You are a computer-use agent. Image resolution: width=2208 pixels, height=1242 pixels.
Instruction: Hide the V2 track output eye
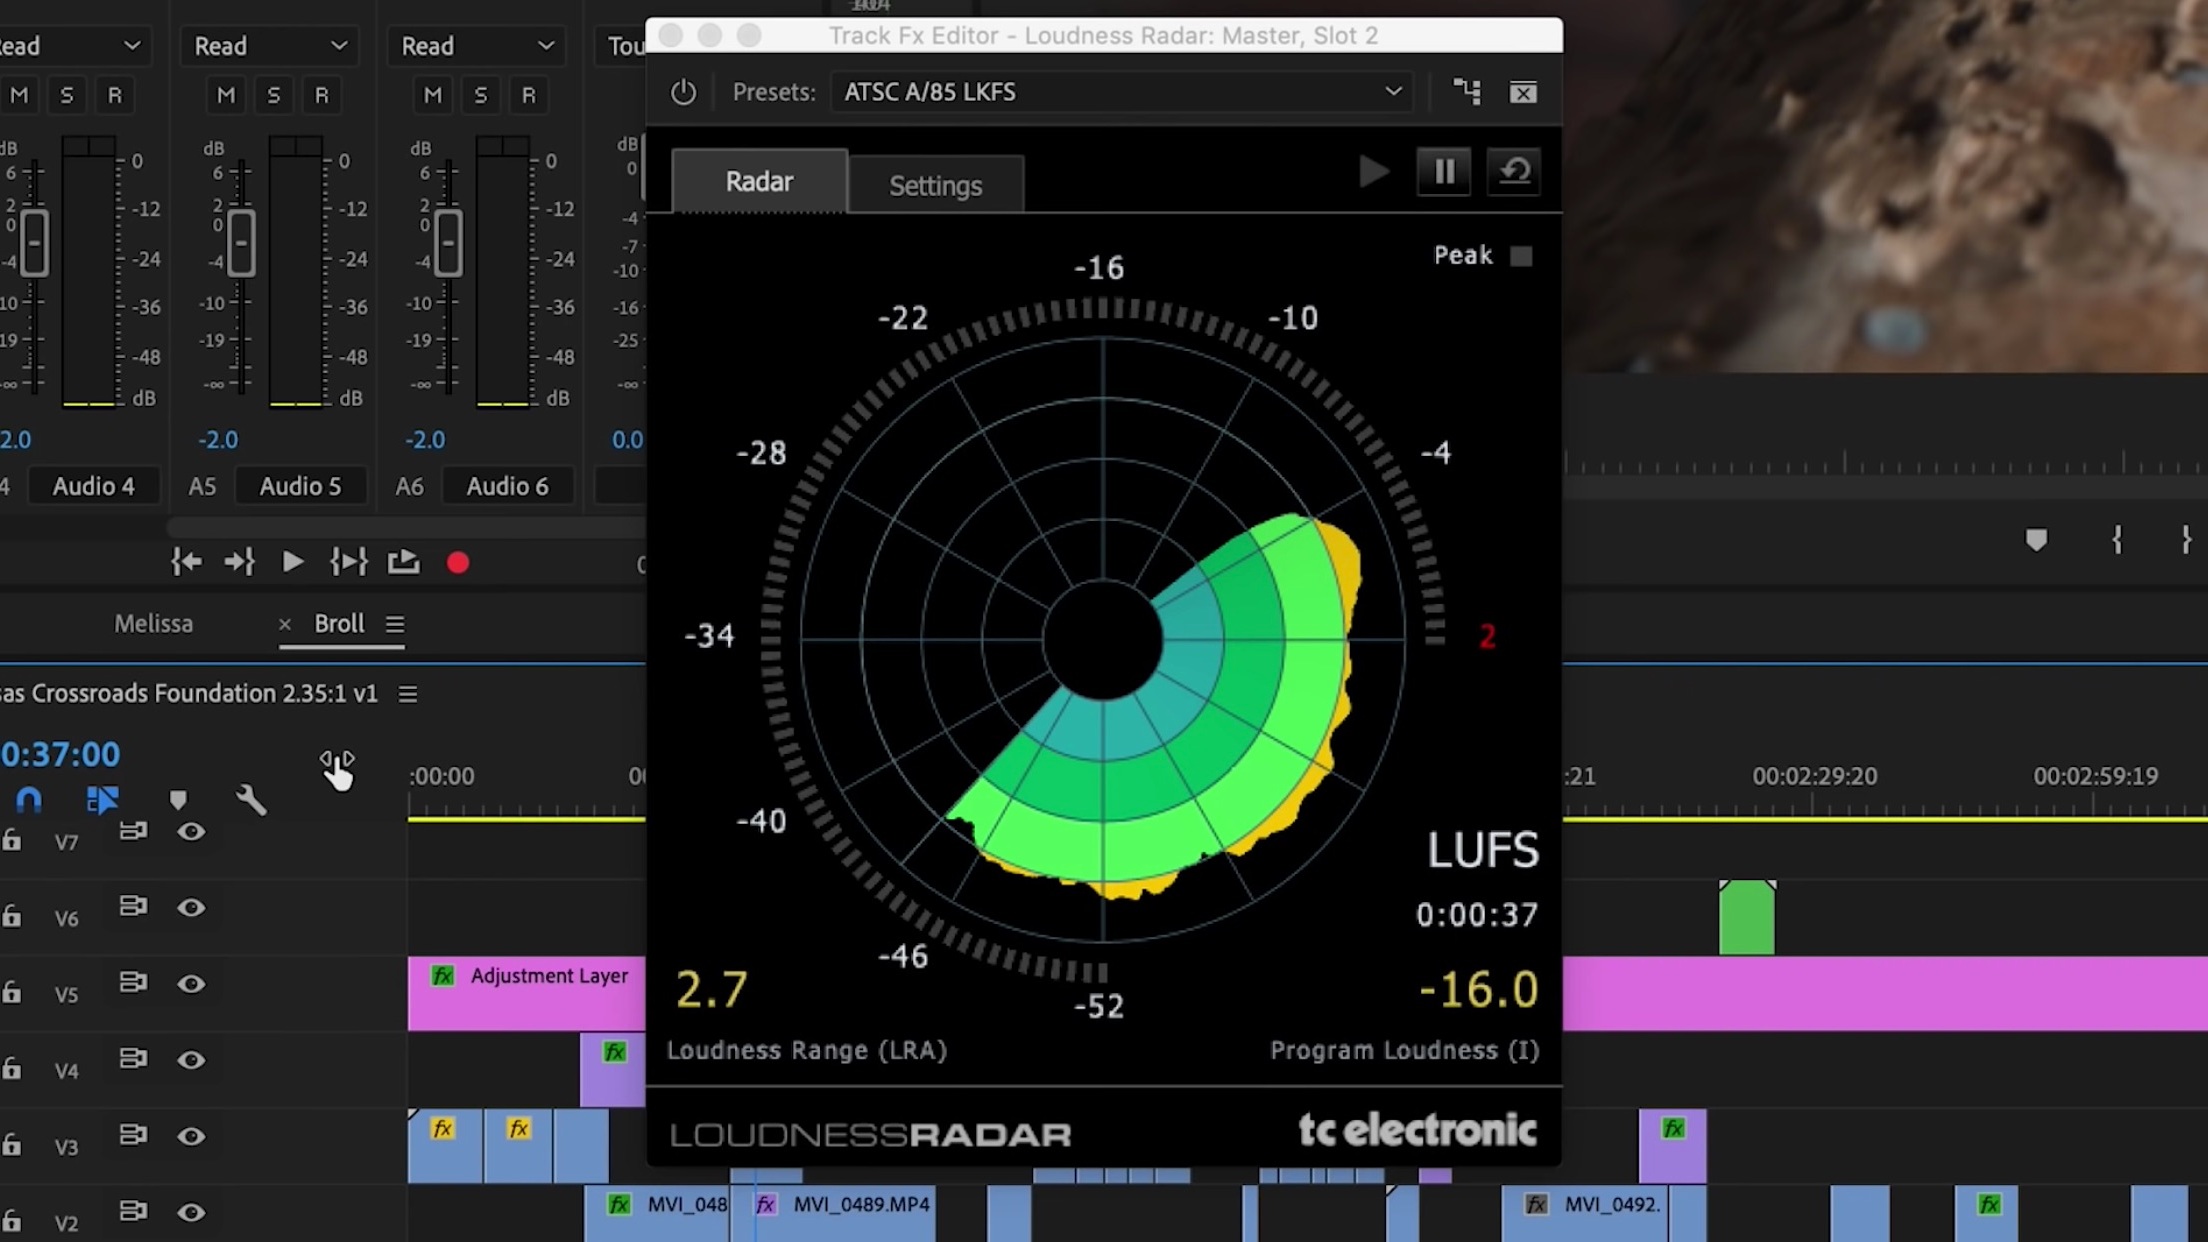[x=191, y=1213]
